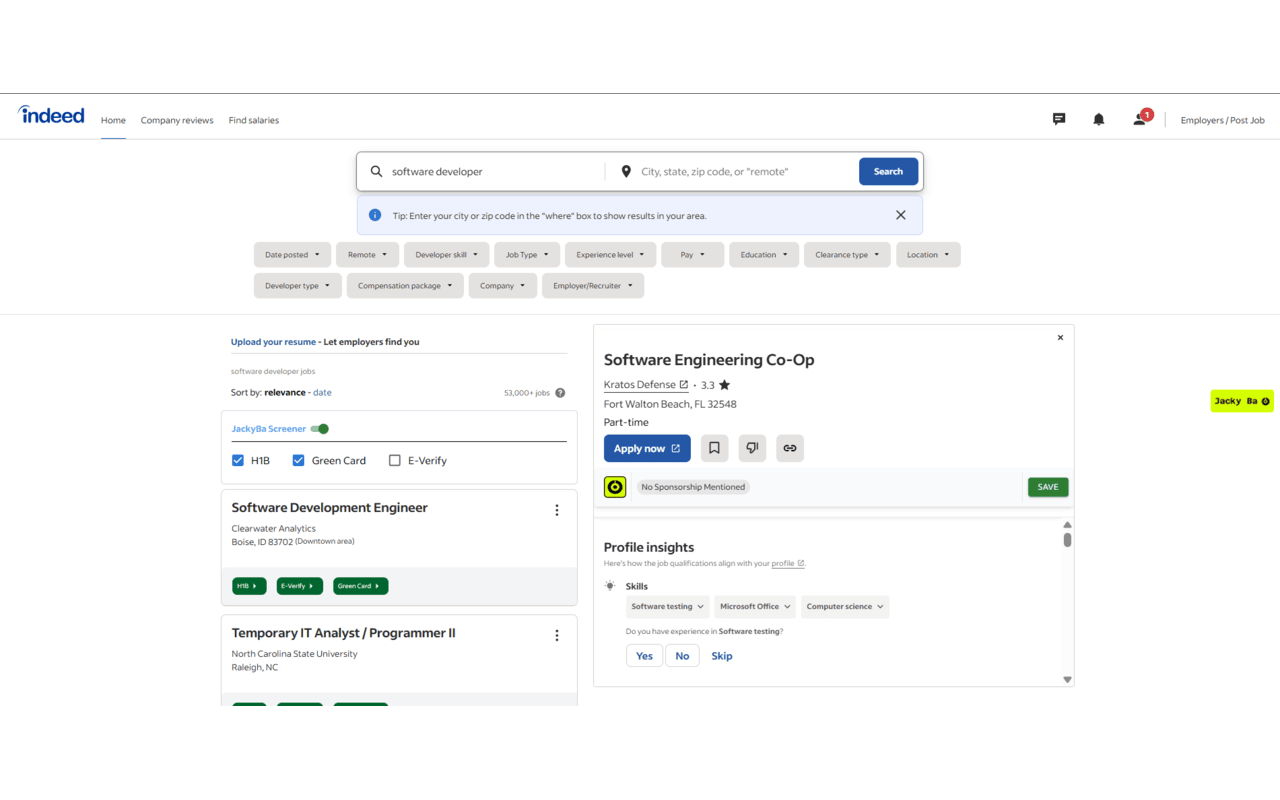The height and width of the screenshot is (800, 1280).
Task: Expand the Developer type filter
Action: coord(298,286)
